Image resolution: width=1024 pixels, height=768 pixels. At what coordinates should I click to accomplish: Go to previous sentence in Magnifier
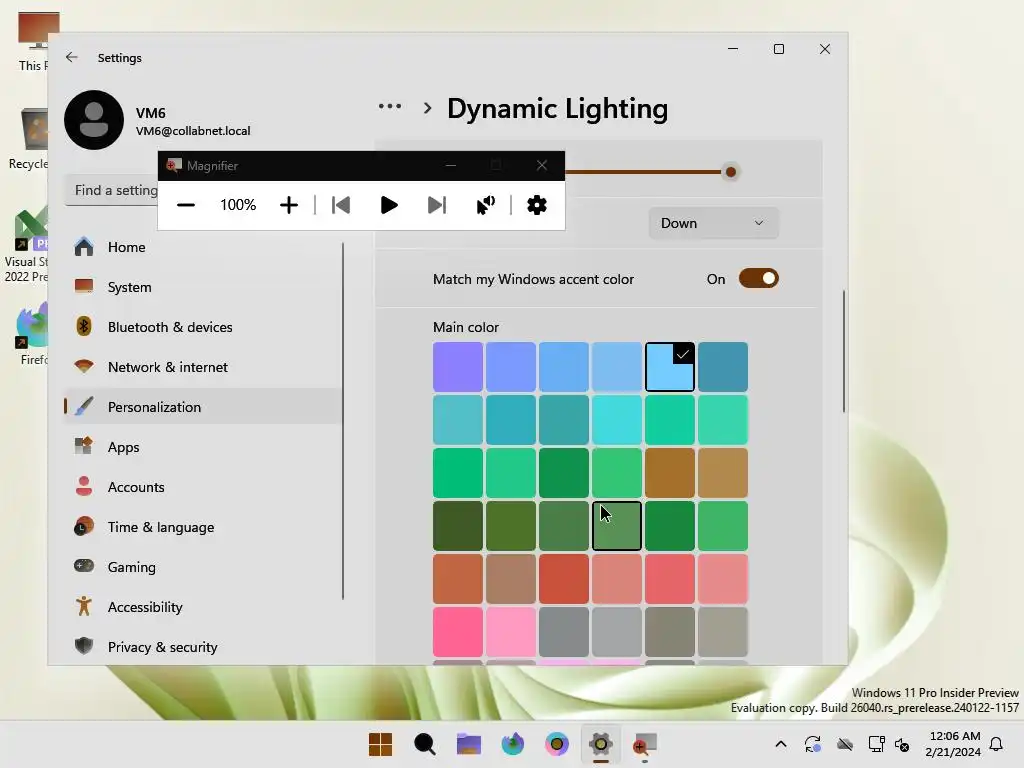tap(341, 205)
